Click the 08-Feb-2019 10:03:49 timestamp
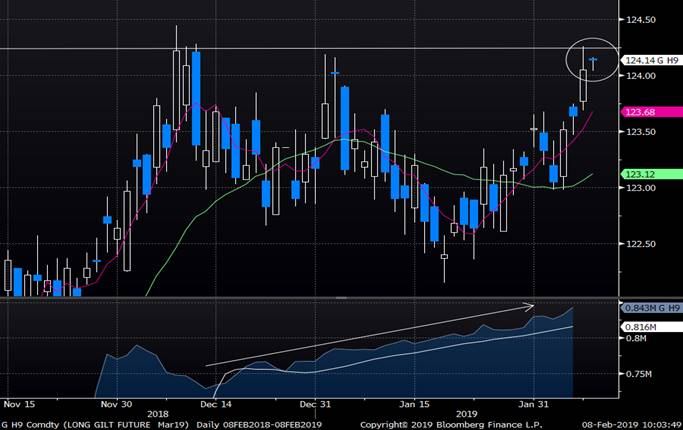 click(632, 425)
